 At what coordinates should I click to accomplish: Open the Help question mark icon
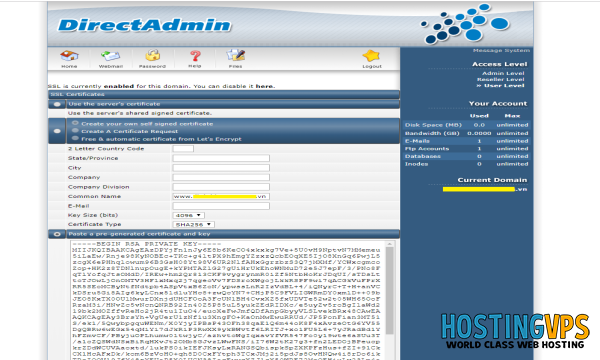[x=195, y=56]
